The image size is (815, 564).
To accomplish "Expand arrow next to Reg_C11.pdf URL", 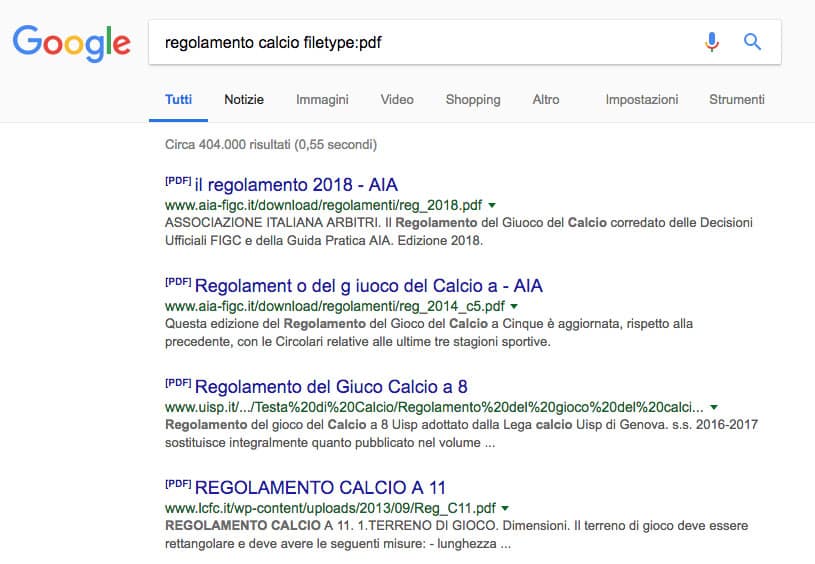I will pos(505,508).
